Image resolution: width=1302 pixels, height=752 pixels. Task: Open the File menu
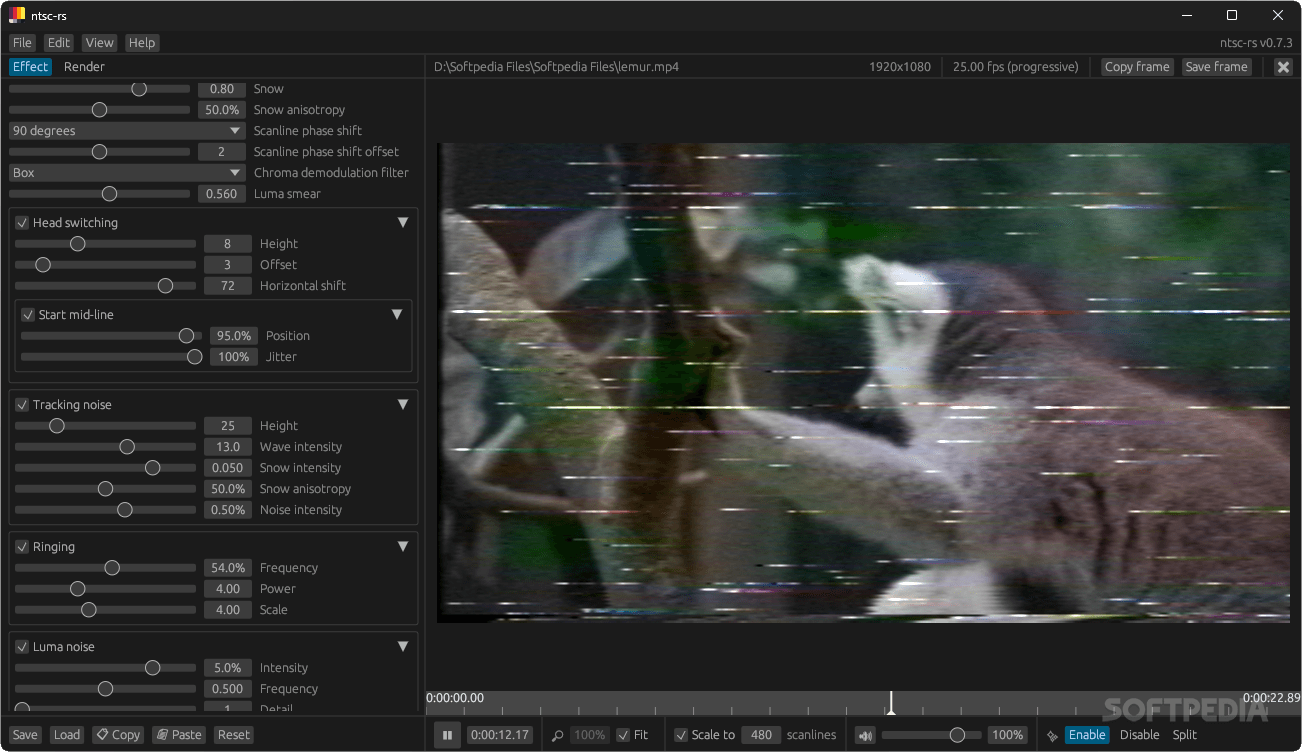coord(22,43)
